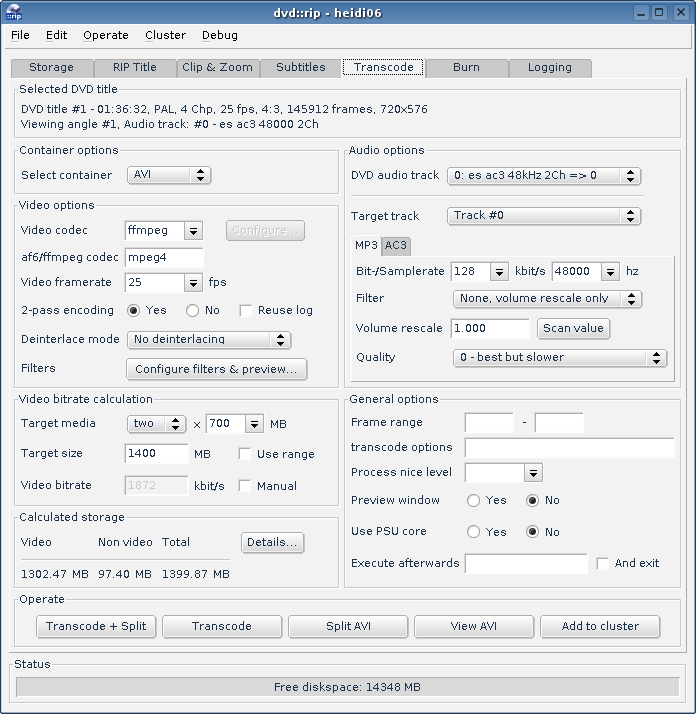Select the MP3 audio tab
The height and width of the screenshot is (714, 696).
(x=366, y=245)
